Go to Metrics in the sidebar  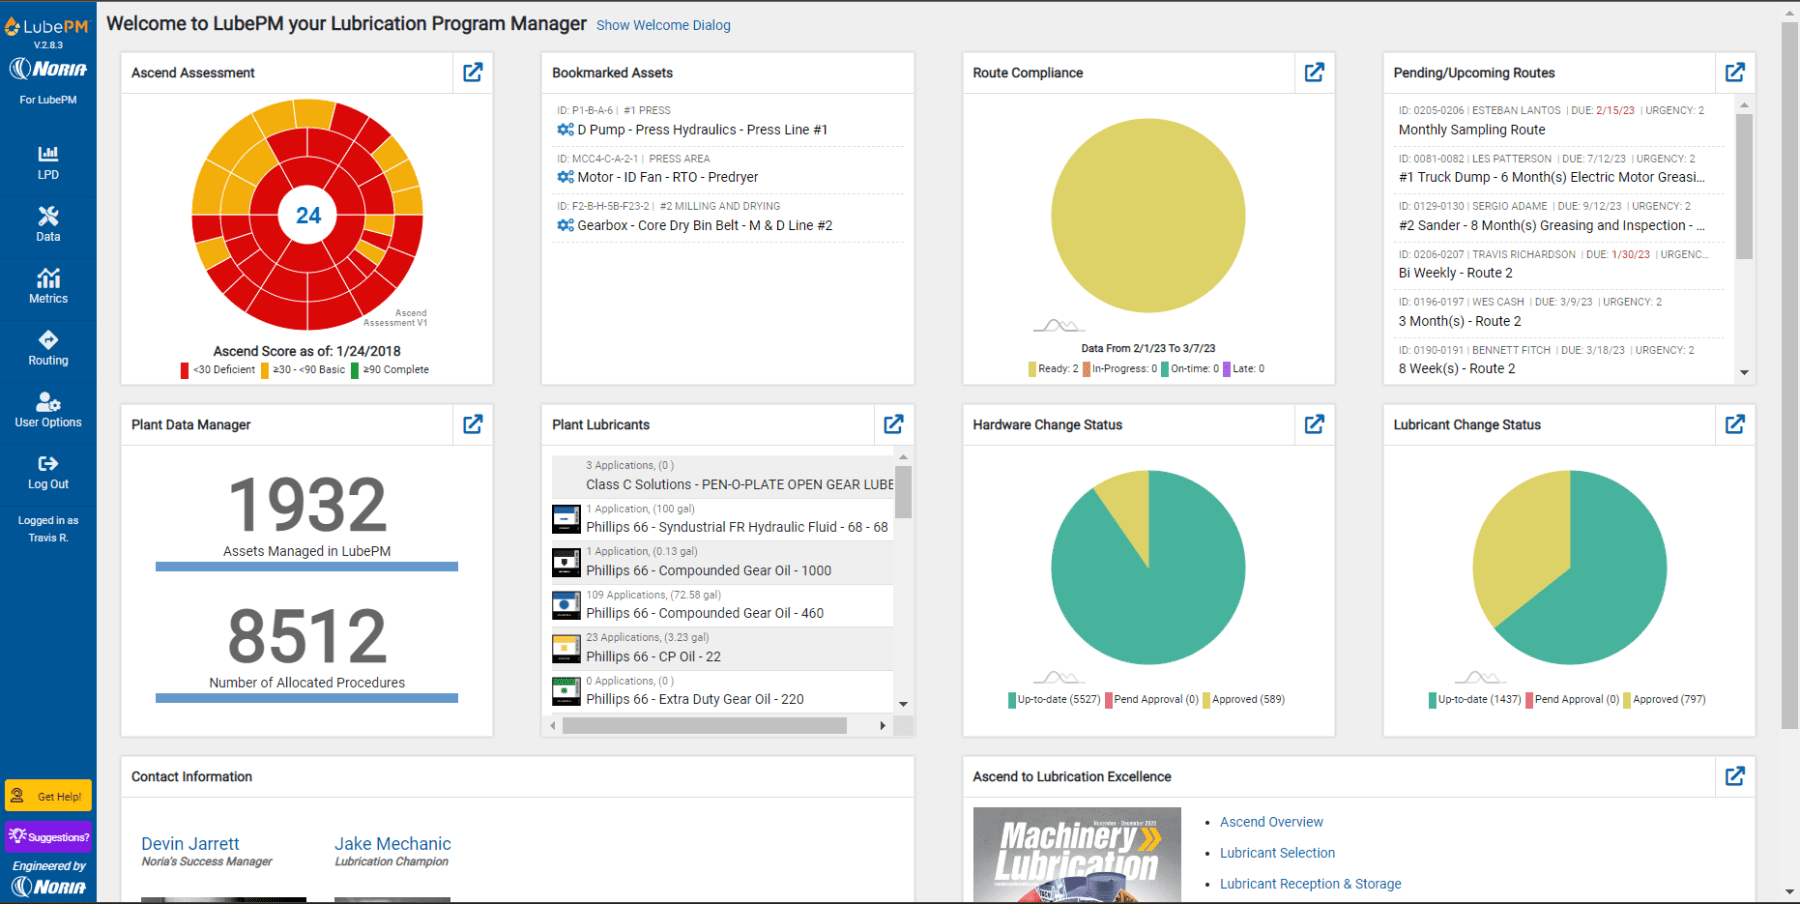pos(48,286)
